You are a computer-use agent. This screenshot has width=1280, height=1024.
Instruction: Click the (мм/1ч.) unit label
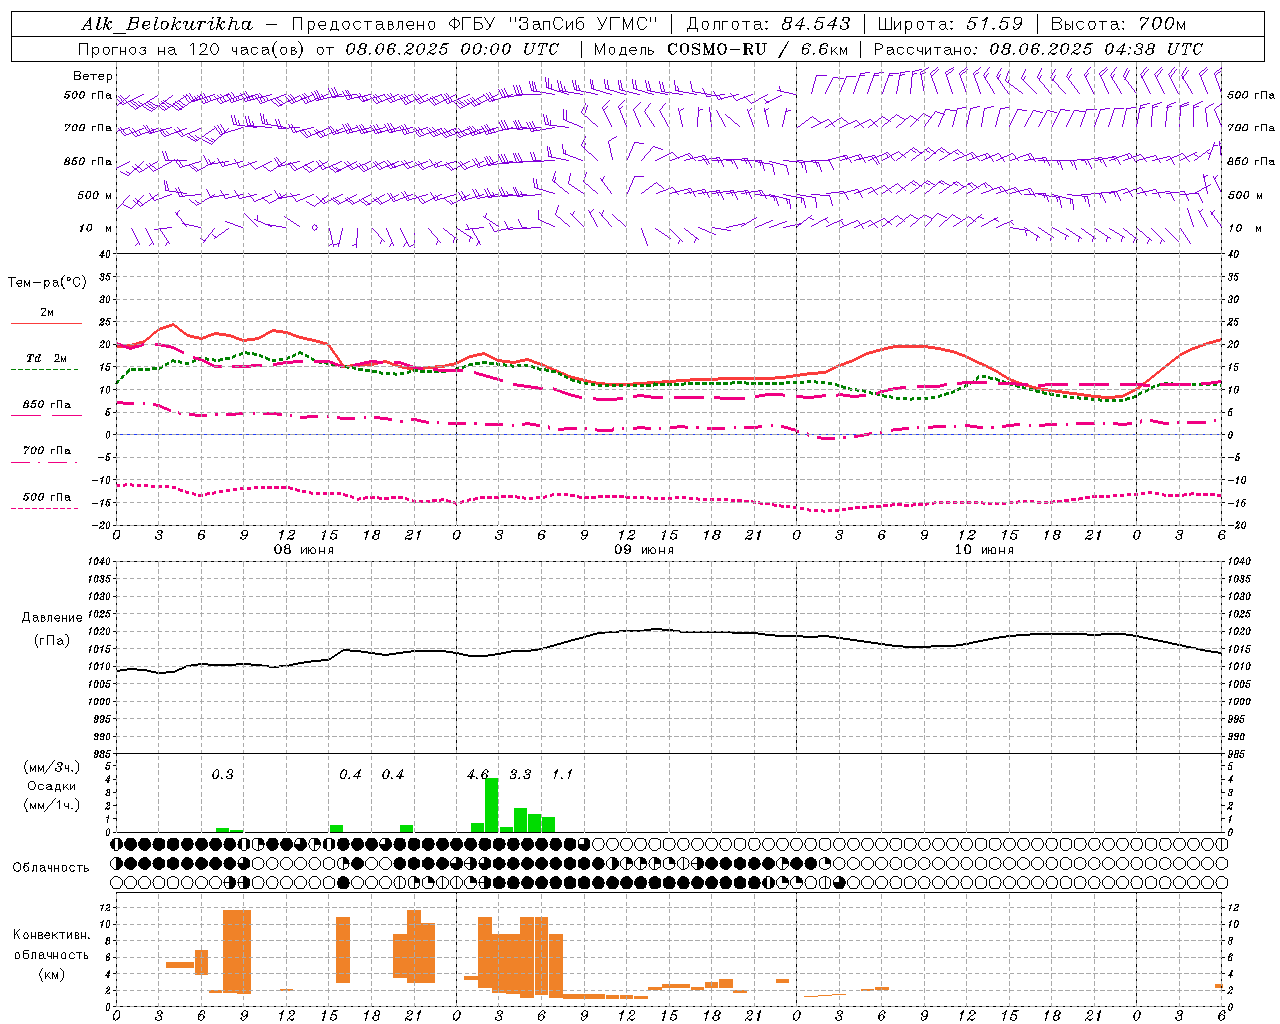[x=52, y=805]
